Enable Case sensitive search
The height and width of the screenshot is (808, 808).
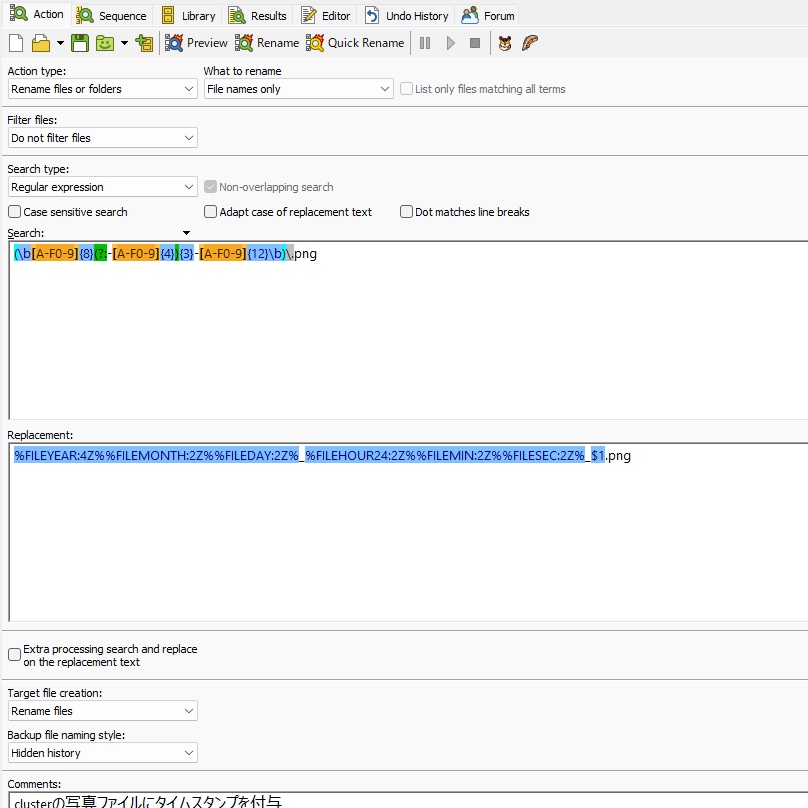(x=68, y=212)
